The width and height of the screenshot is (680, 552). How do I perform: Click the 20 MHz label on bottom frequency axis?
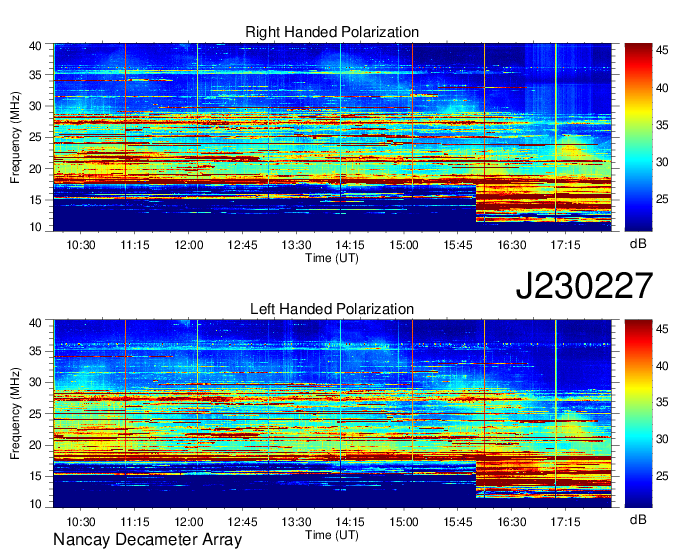pyautogui.click(x=35, y=445)
